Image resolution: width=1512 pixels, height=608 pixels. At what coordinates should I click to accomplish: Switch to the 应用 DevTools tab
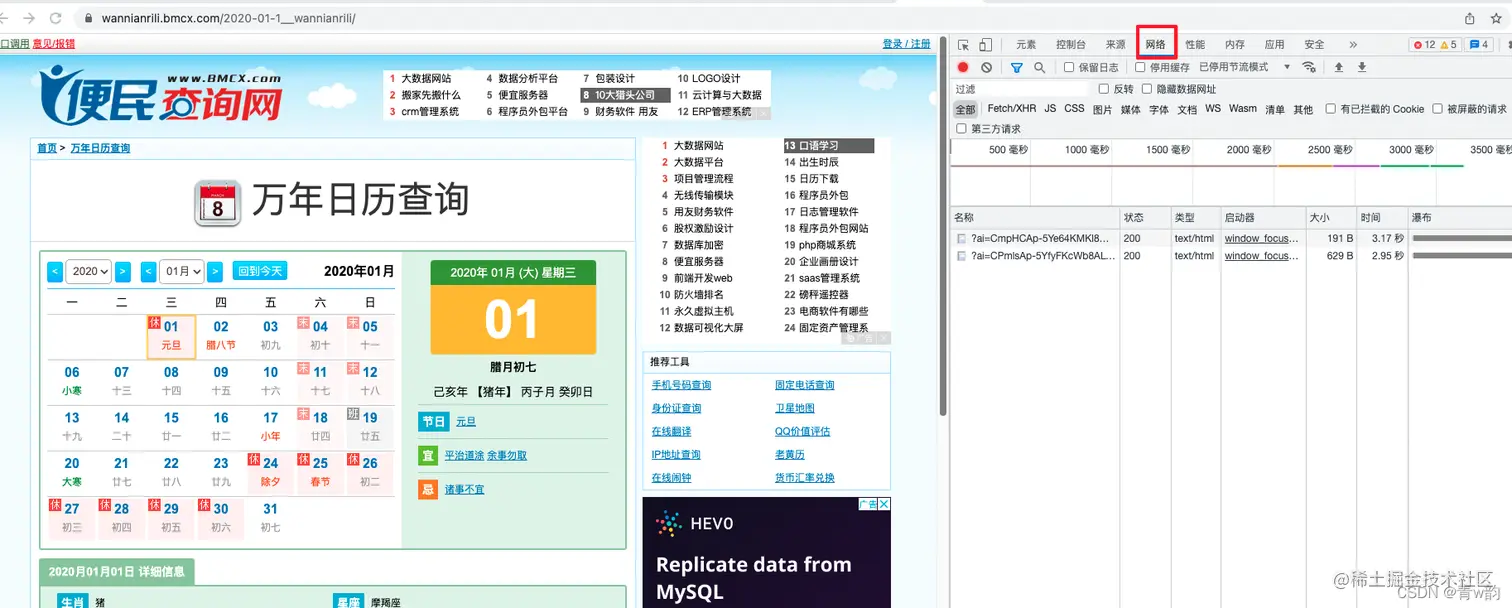pyautogui.click(x=1275, y=44)
